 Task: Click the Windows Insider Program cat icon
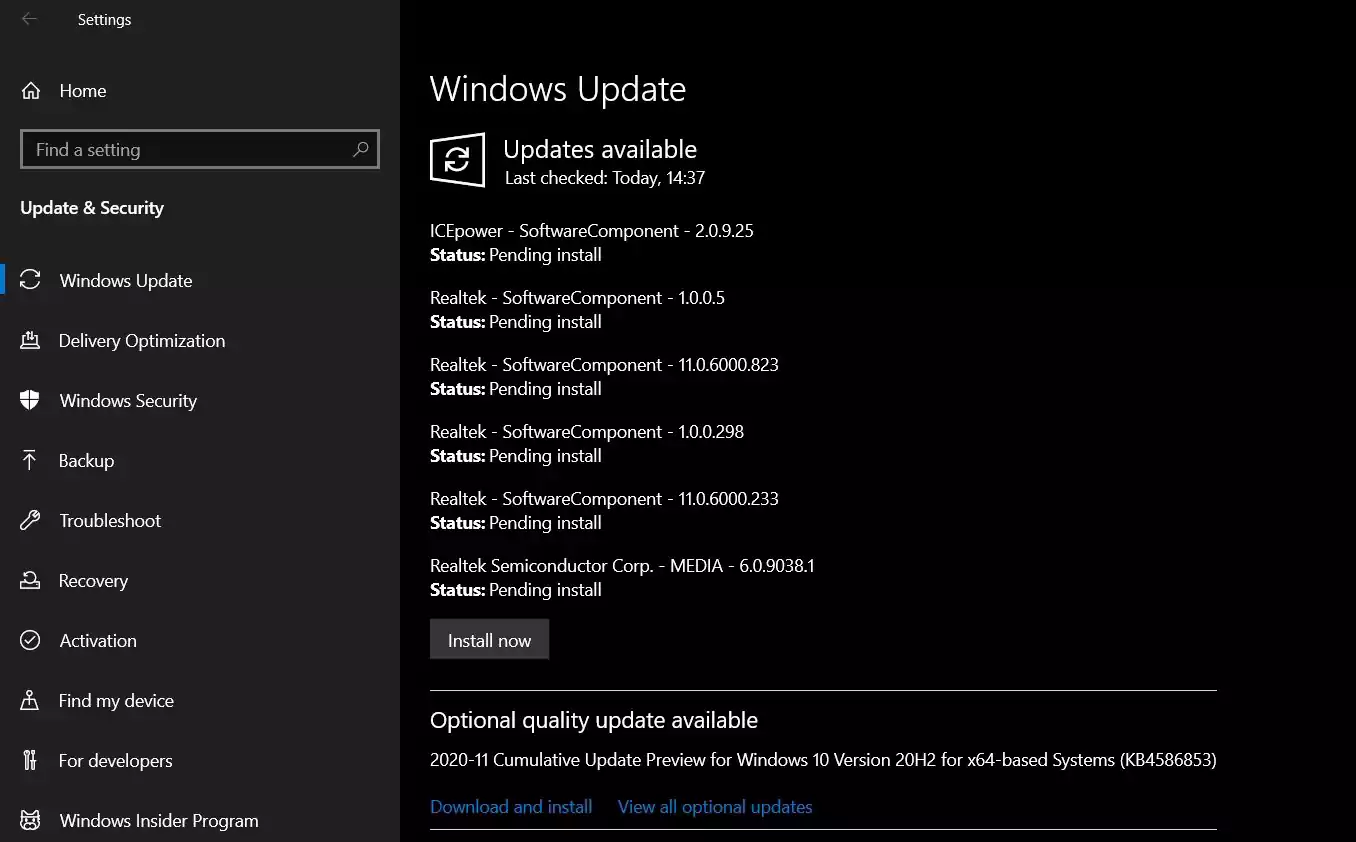point(30,820)
